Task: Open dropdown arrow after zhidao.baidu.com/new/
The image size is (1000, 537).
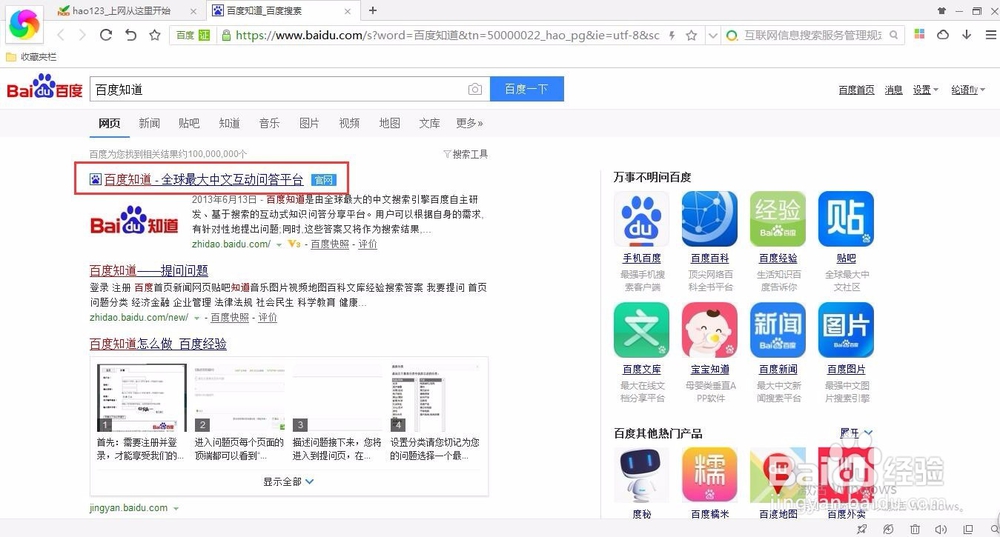Action: [x=197, y=318]
